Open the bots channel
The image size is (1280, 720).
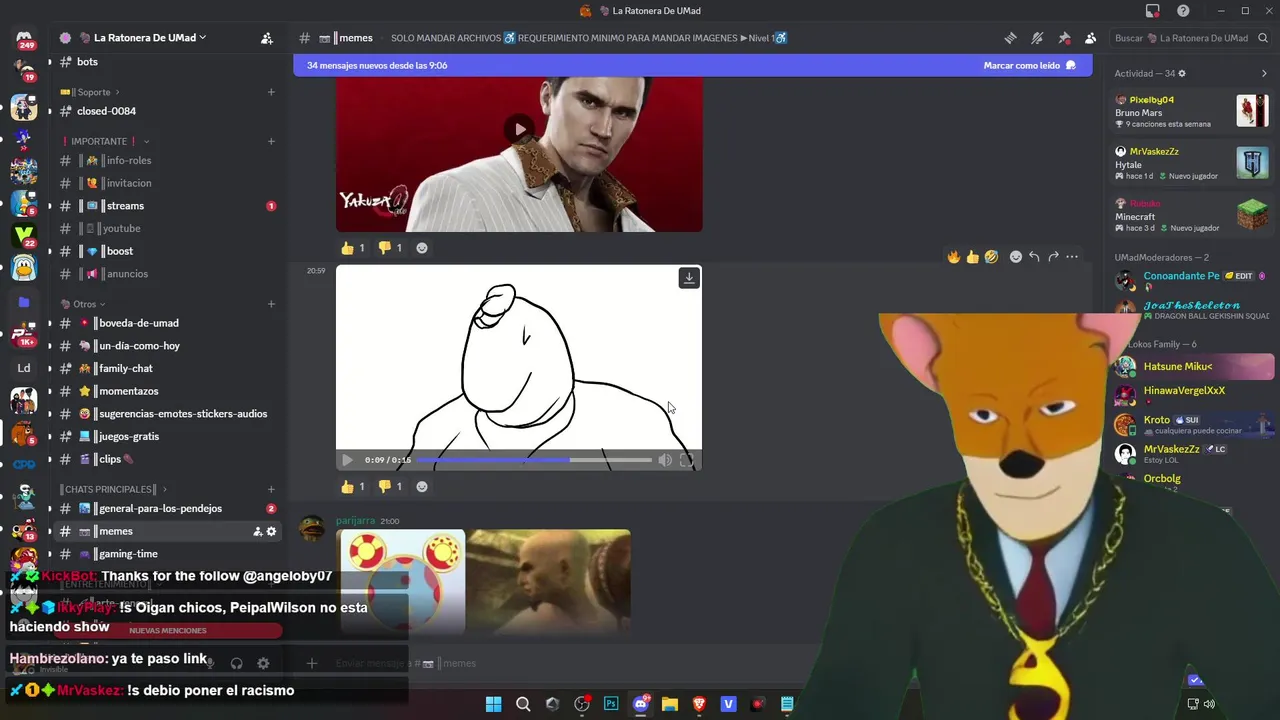[x=168, y=62]
